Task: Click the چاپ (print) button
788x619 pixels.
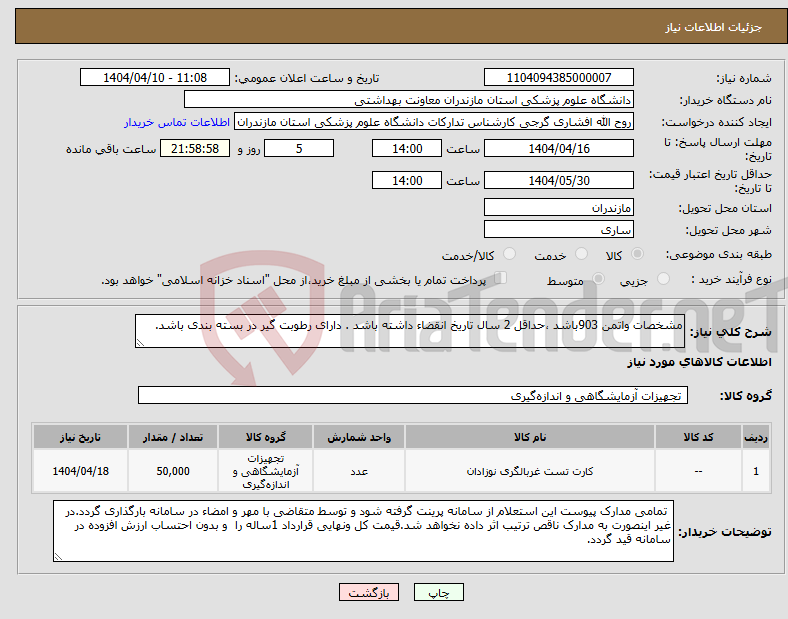Action: (438, 592)
